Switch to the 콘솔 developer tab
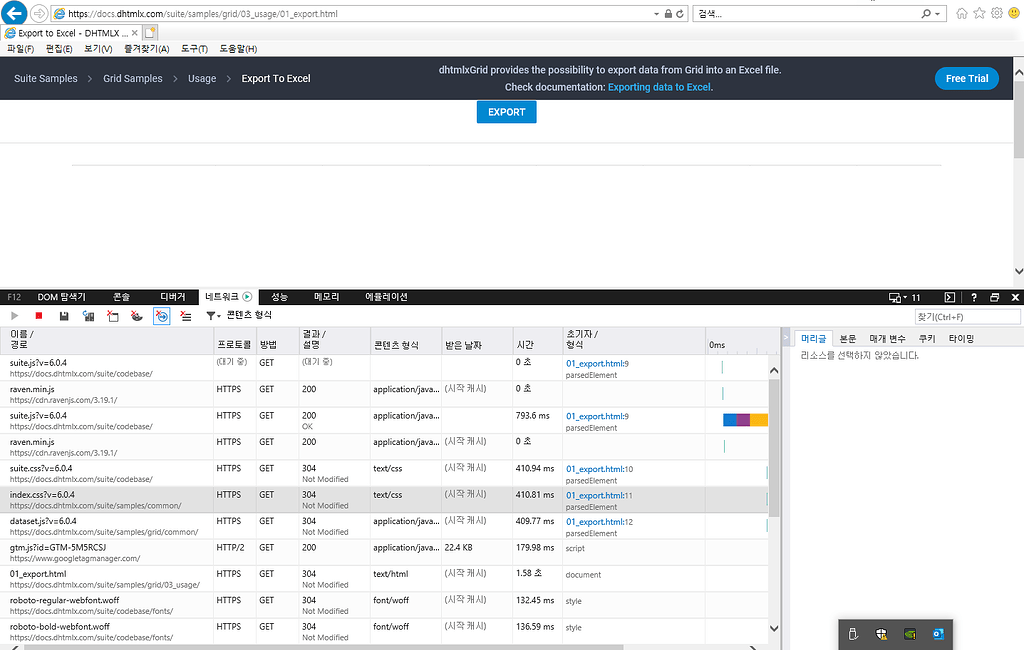Viewport: 1024px width, 650px height. [x=121, y=297]
